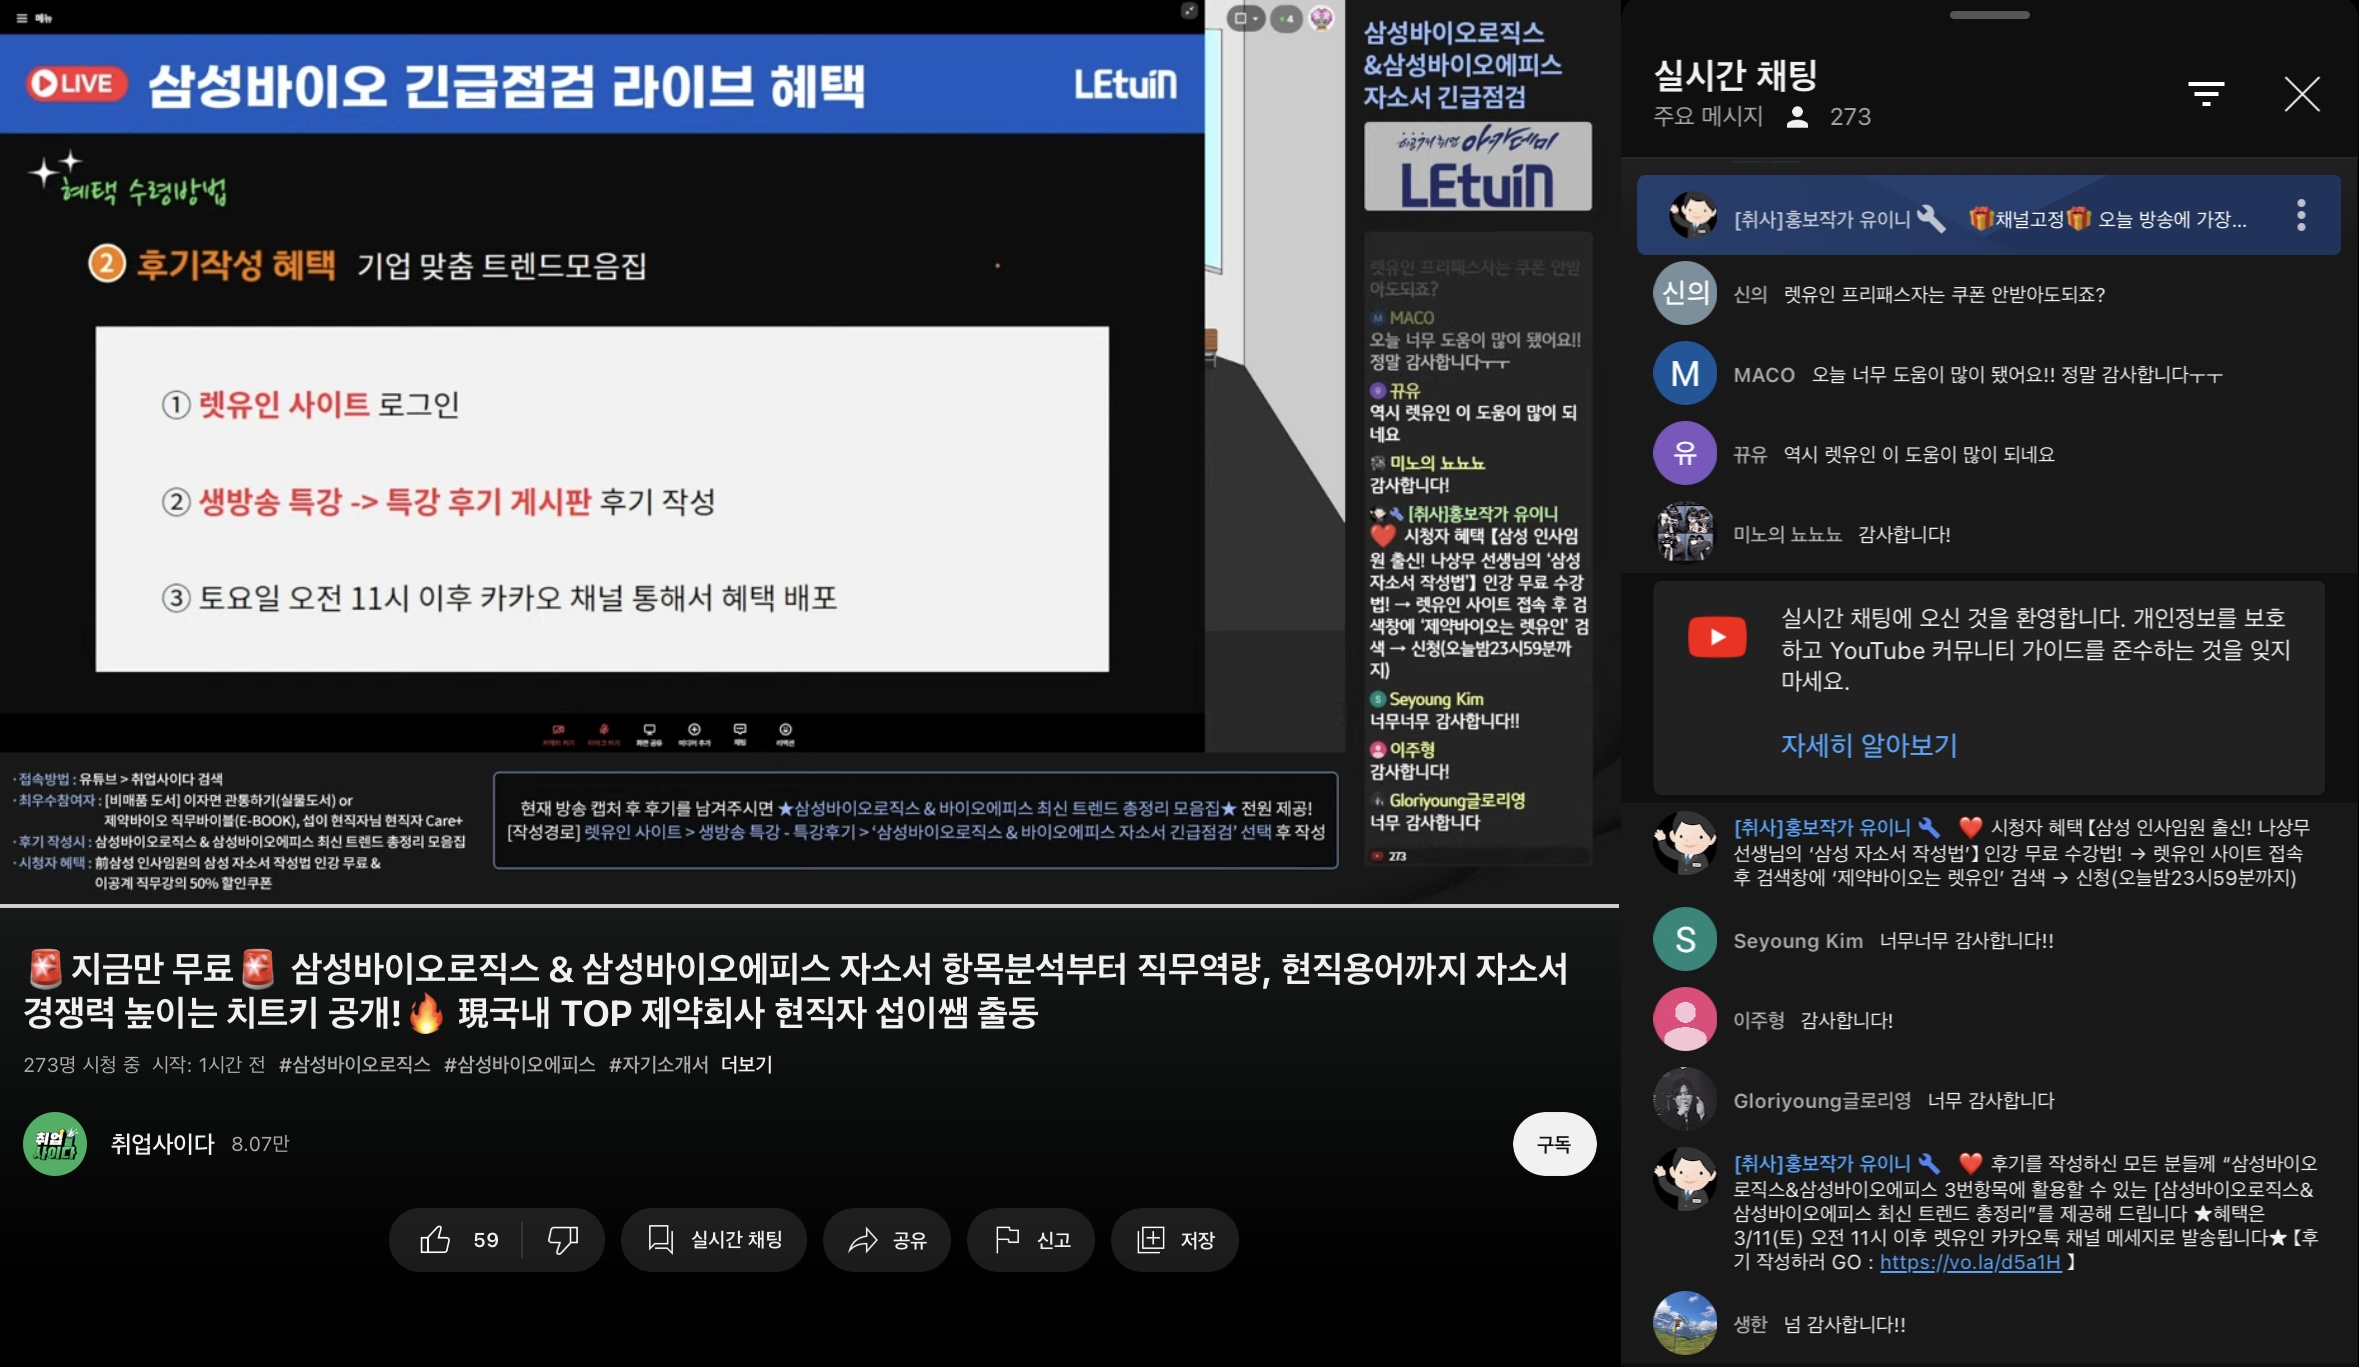2359x1367 pixels.
Task: Click the hamburger menu icon in video corner
Action: [x=22, y=18]
